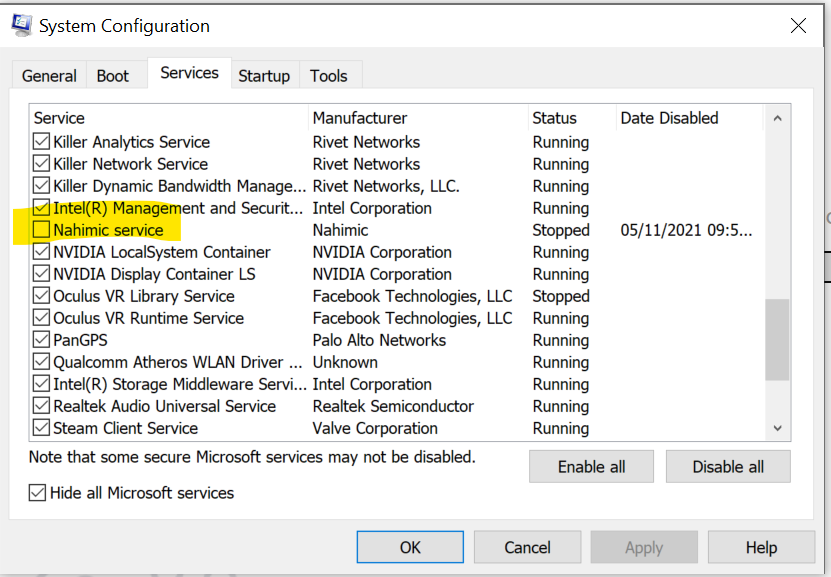Uncheck Killer Analytics Service checkbox
This screenshot has height=577, width=831.
click(x=41, y=141)
